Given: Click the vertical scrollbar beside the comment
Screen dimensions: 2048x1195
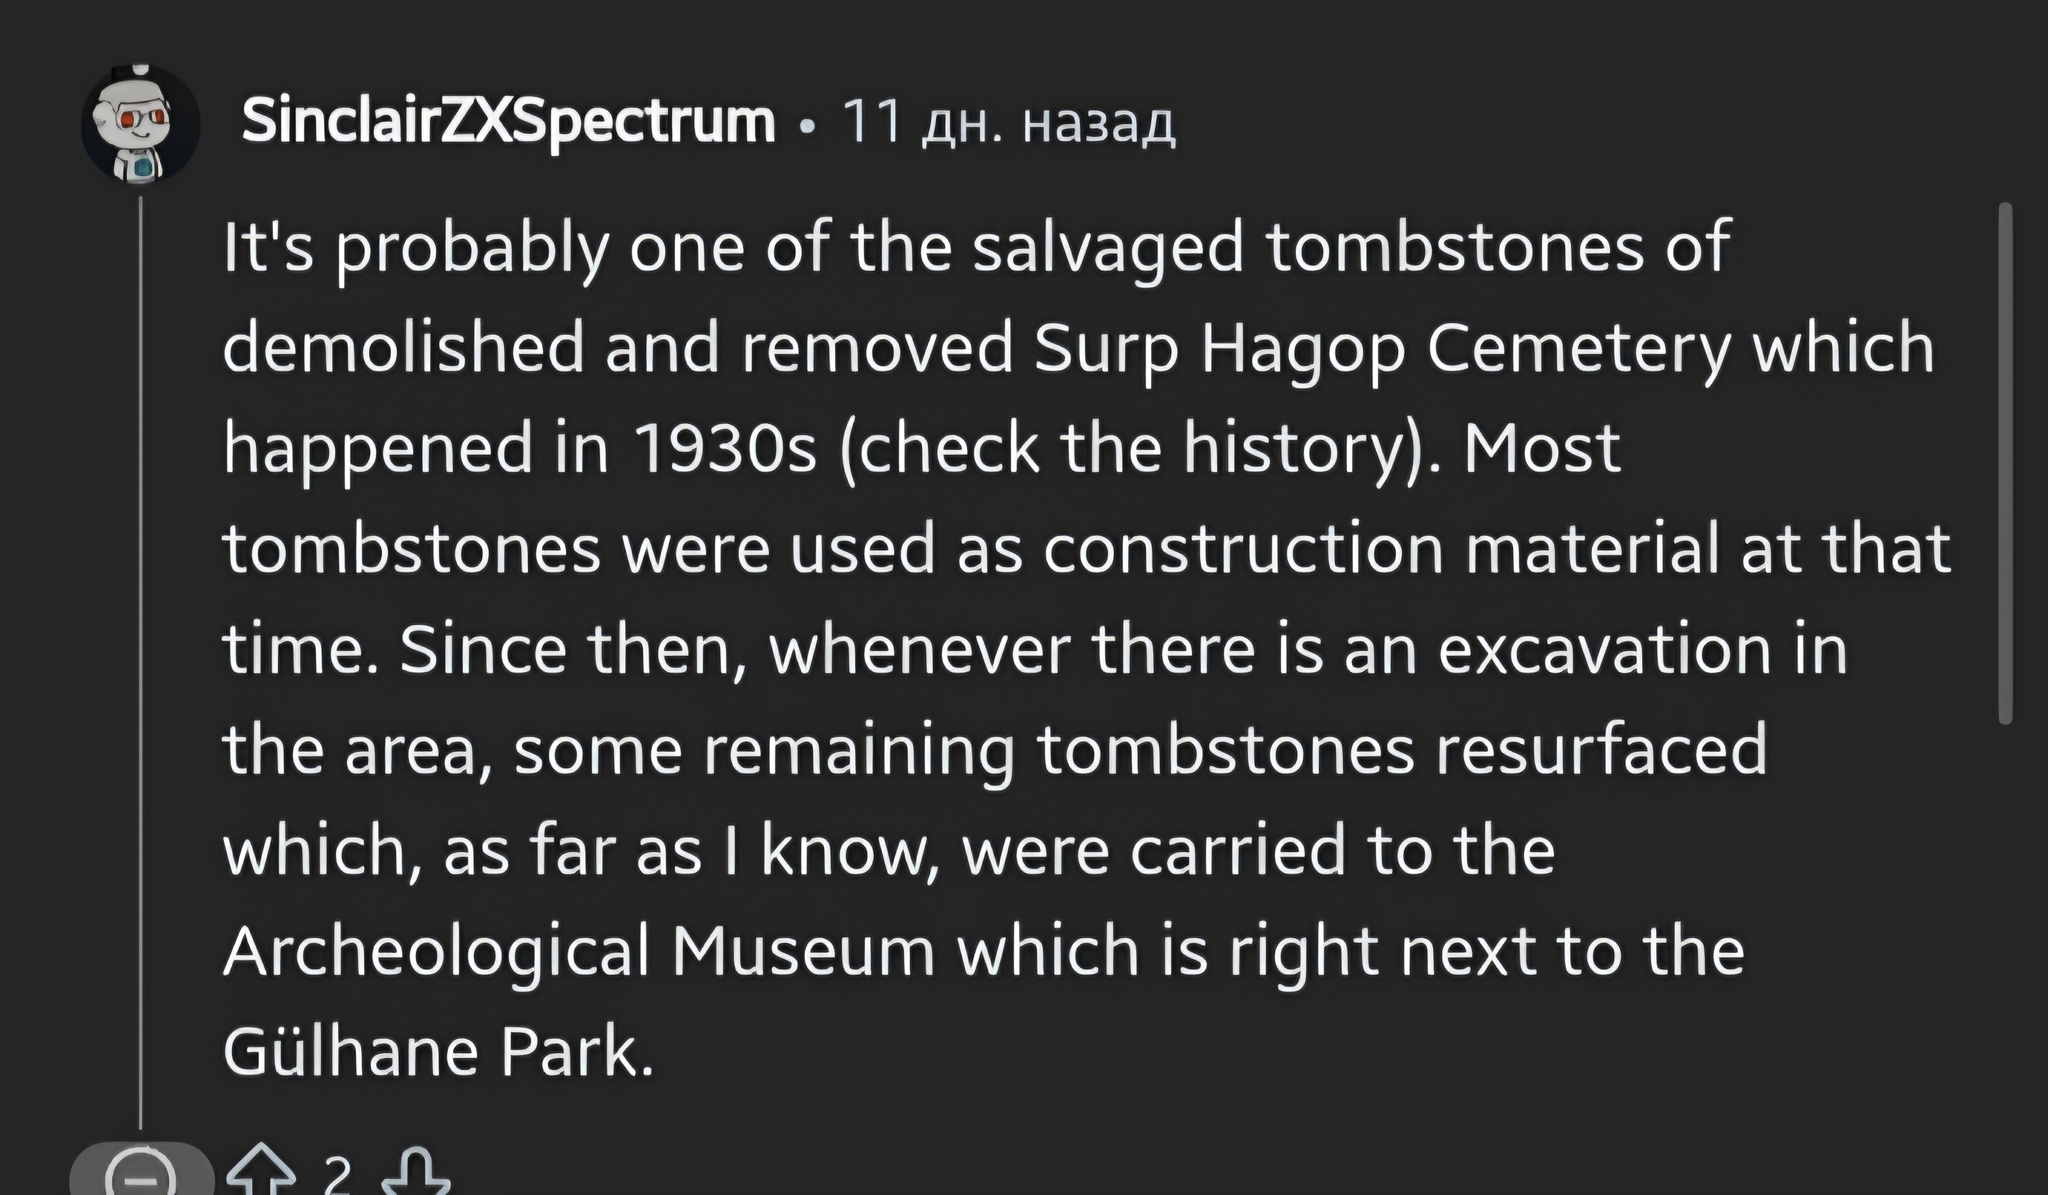Looking at the screenshot, I should point(2004,460).
